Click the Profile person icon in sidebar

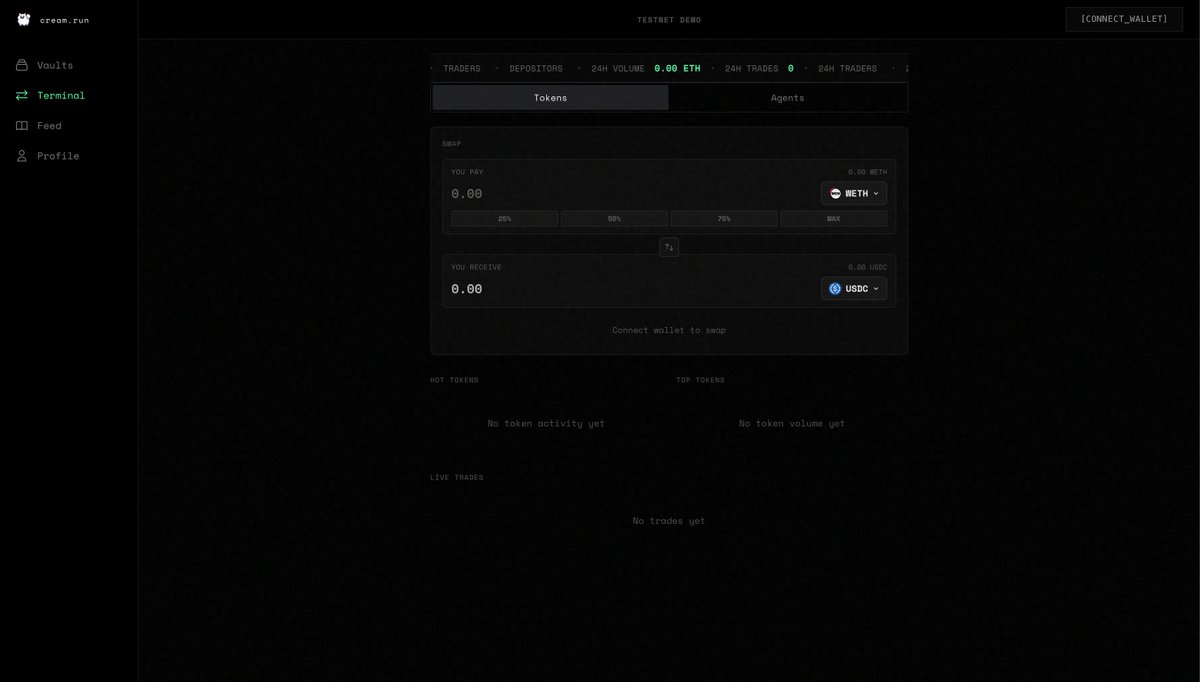pyautogui.click(x=22, y=156)
